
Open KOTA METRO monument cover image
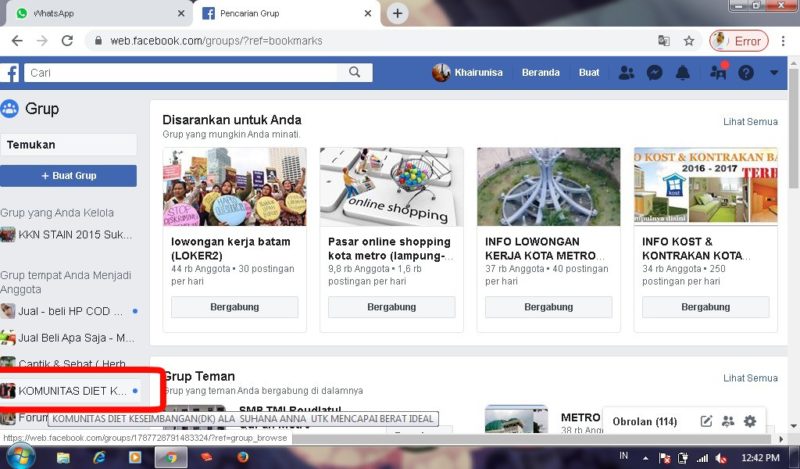(x=548, y=187)
